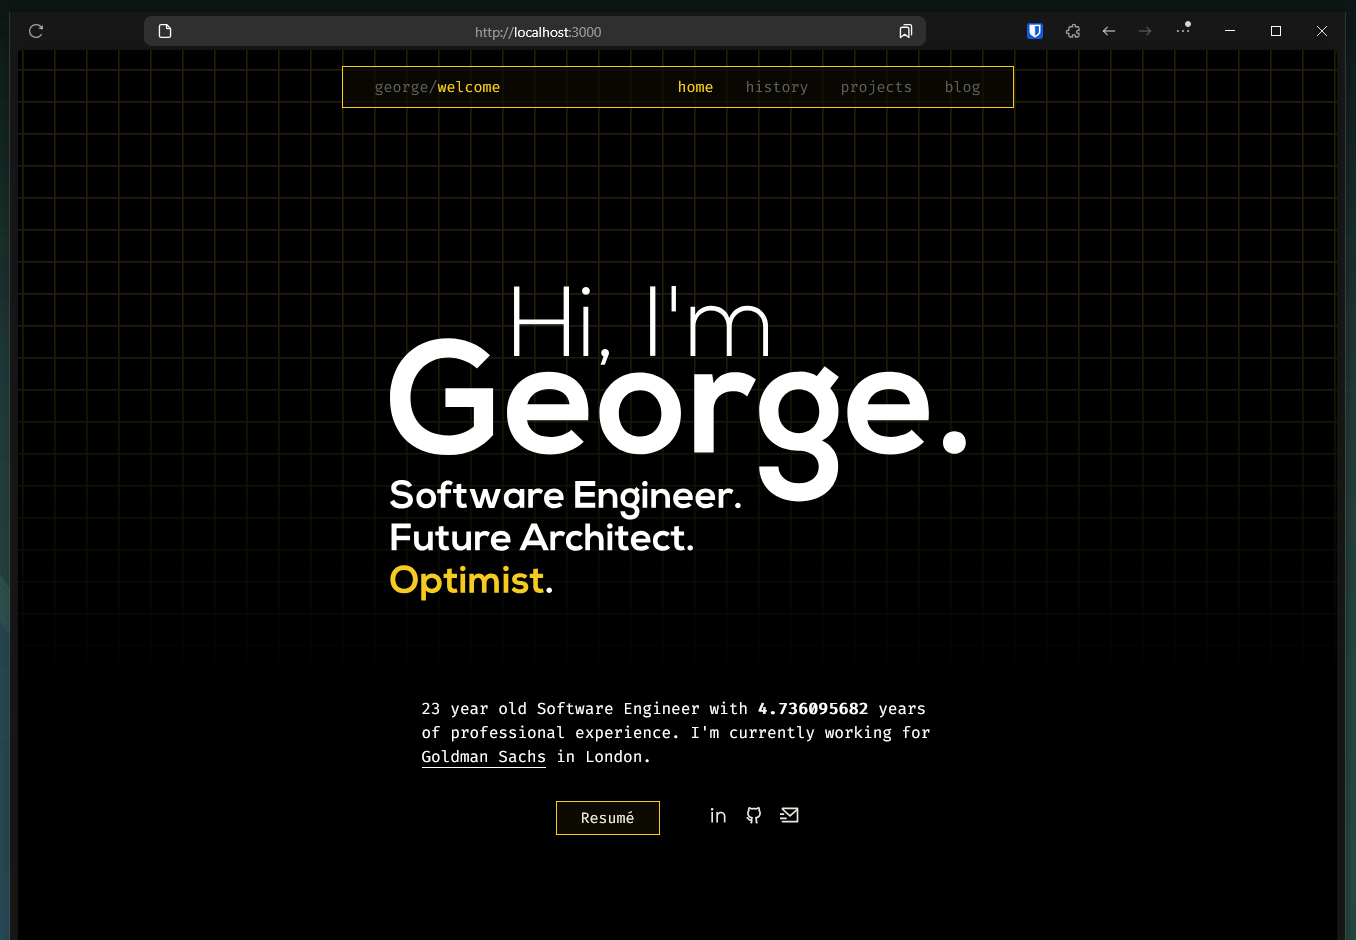Viewport: 1356px width, 940px height.
Task: Click the forward navigation arrow
Action: 1144,31
